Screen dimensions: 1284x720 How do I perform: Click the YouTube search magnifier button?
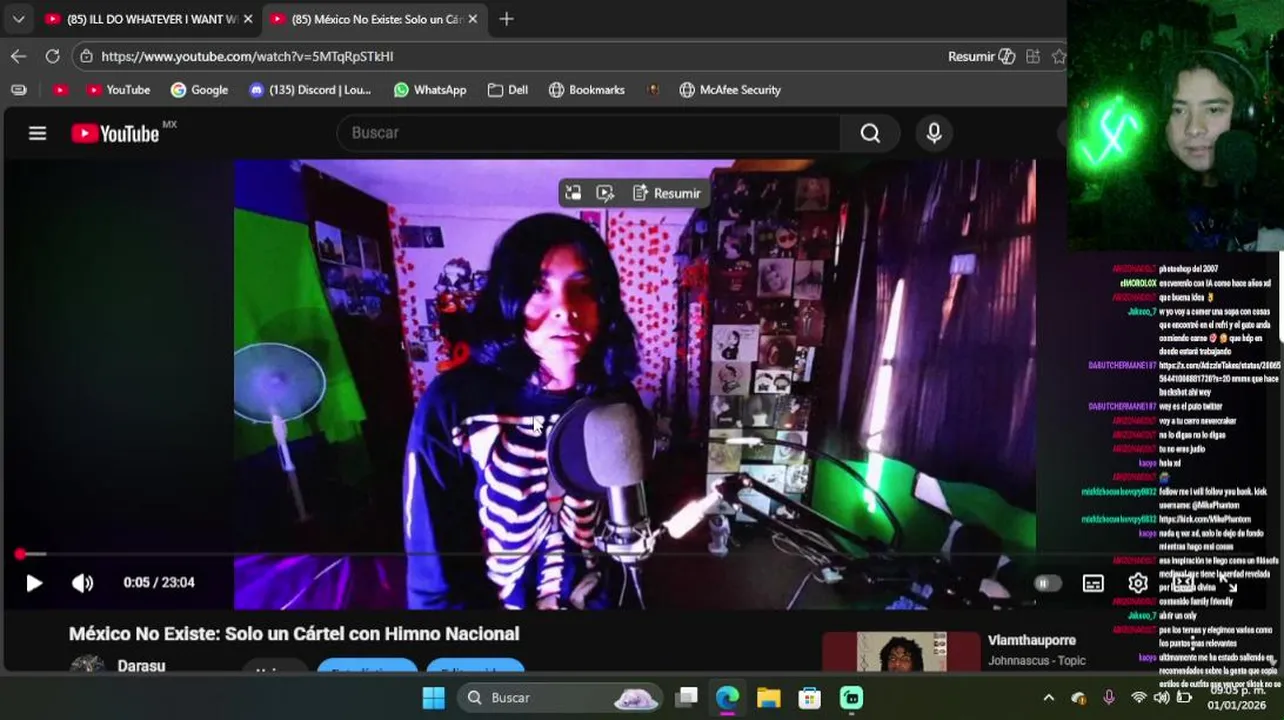pos(870,133)
